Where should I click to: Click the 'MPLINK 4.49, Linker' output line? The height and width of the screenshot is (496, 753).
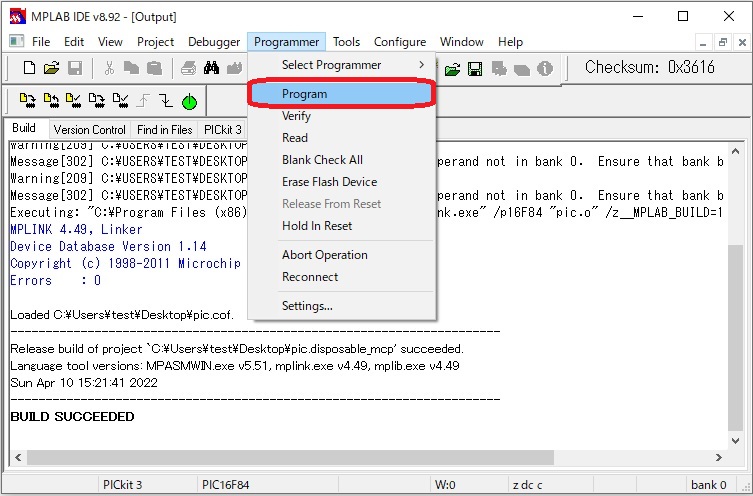pos(76,230)
